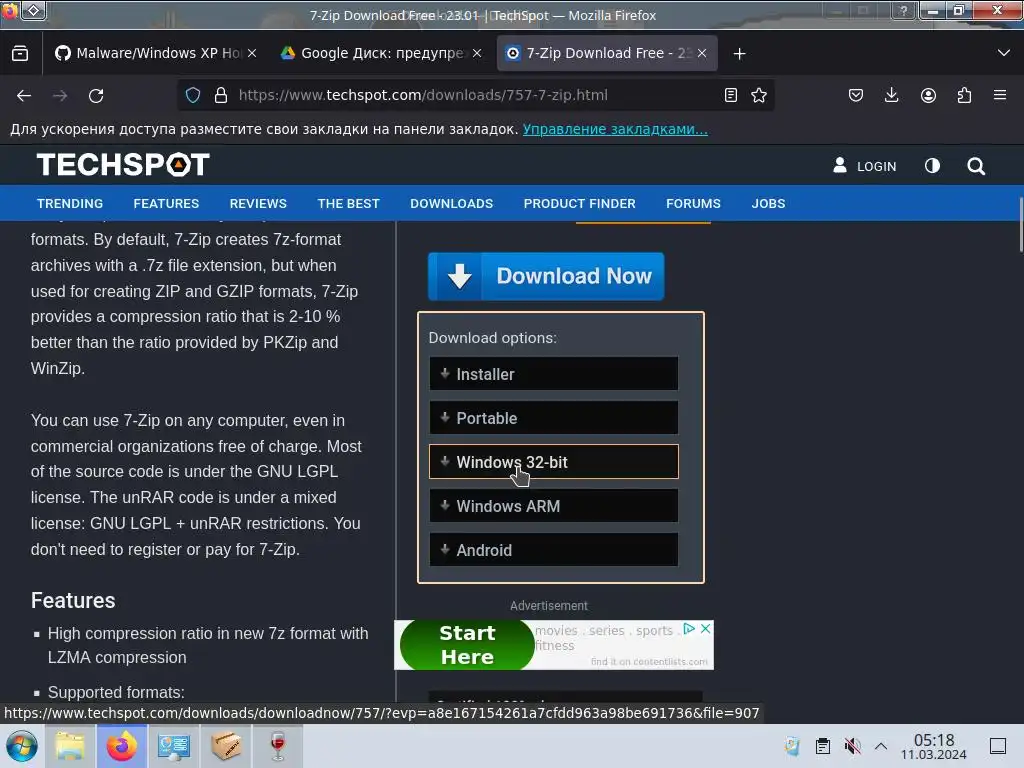The width and height of the screenshot is (1024, 768).
Task: Open the Управление закладками link
Action: pos(615,129)
